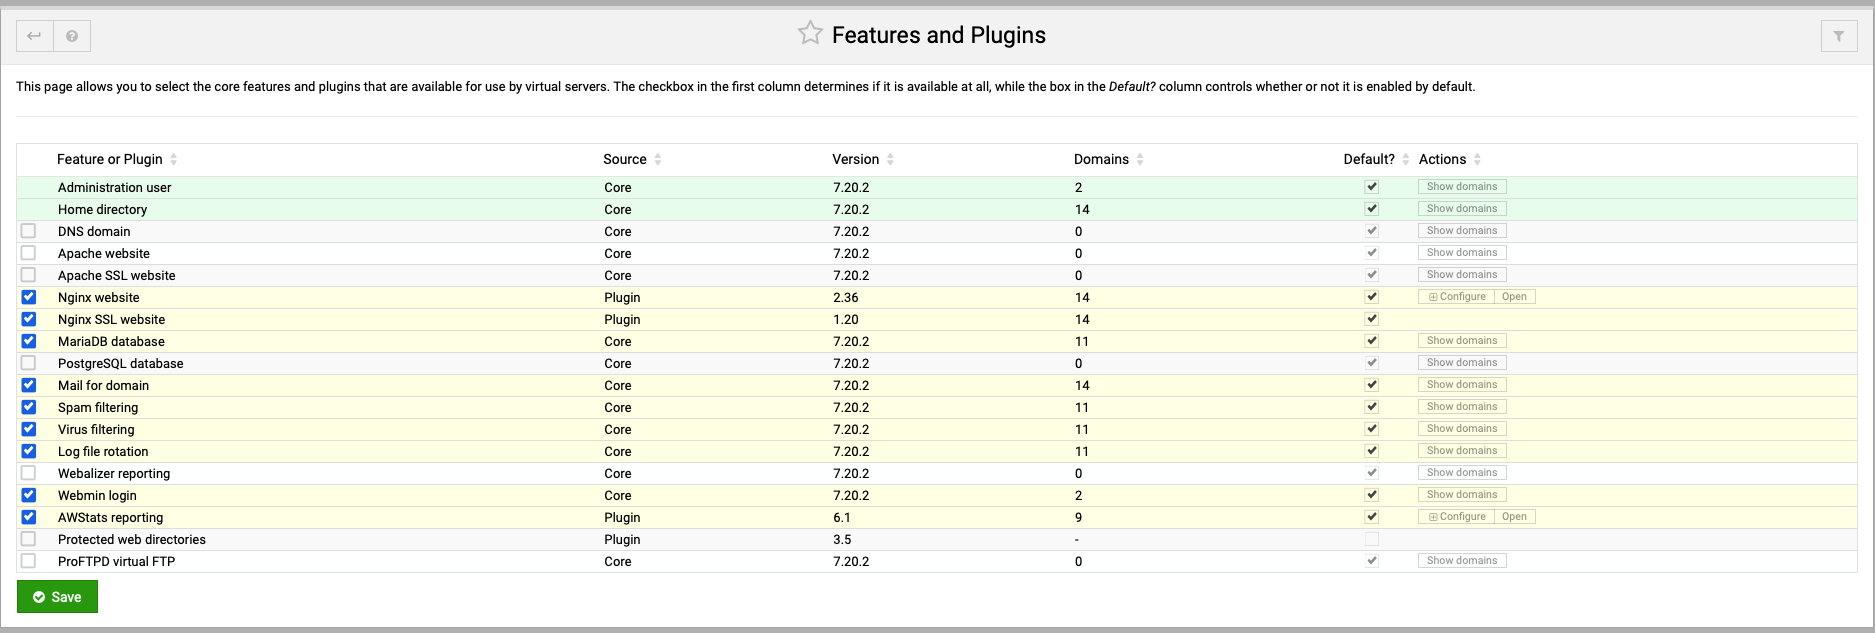
Task: Click version 3.5 for Protected directories
Action: (842, 539)
